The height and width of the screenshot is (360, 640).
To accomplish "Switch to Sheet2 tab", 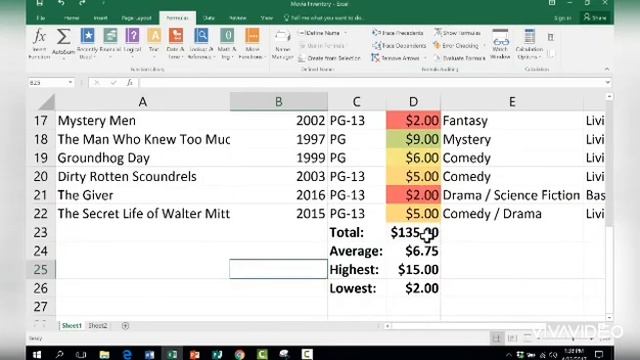I will (x=98, y=326).
